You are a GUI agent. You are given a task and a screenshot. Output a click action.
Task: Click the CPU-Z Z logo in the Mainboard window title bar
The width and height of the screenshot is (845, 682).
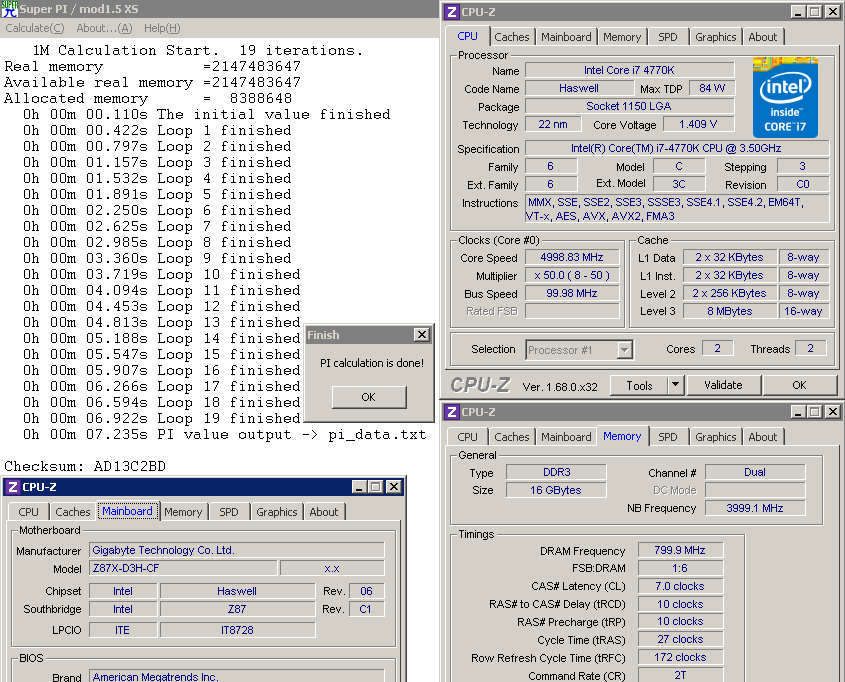(13, 487)
